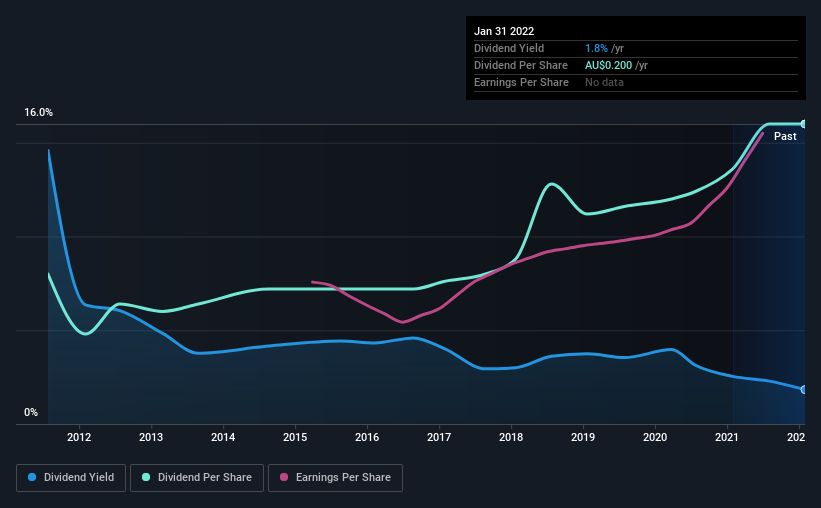821x508 pixels.
Task: Select the teal dividend per share endpoint marker
Action: click(803, 124)
